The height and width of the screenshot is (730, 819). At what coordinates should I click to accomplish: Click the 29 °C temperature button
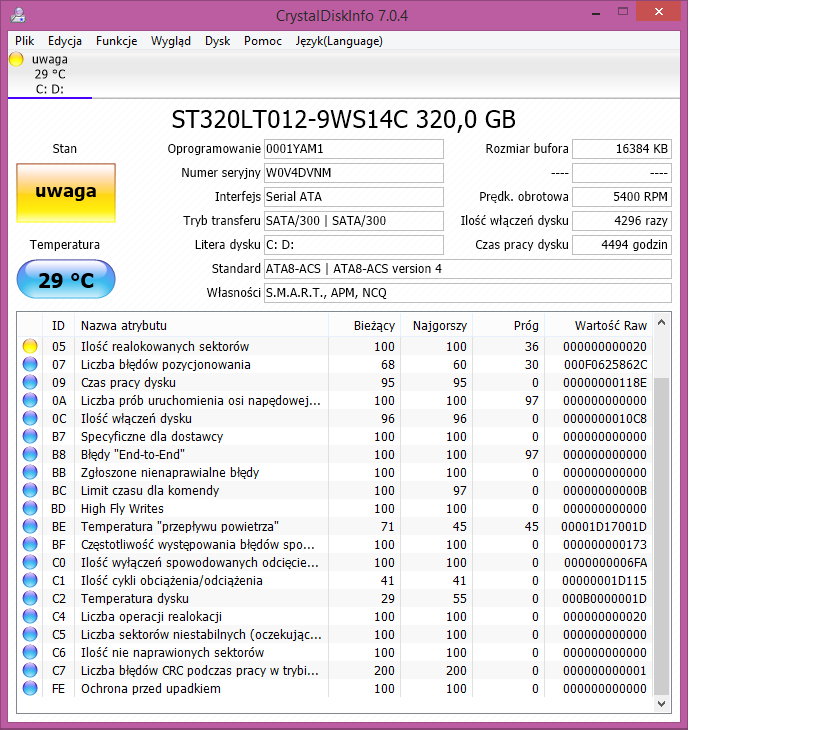66,279
